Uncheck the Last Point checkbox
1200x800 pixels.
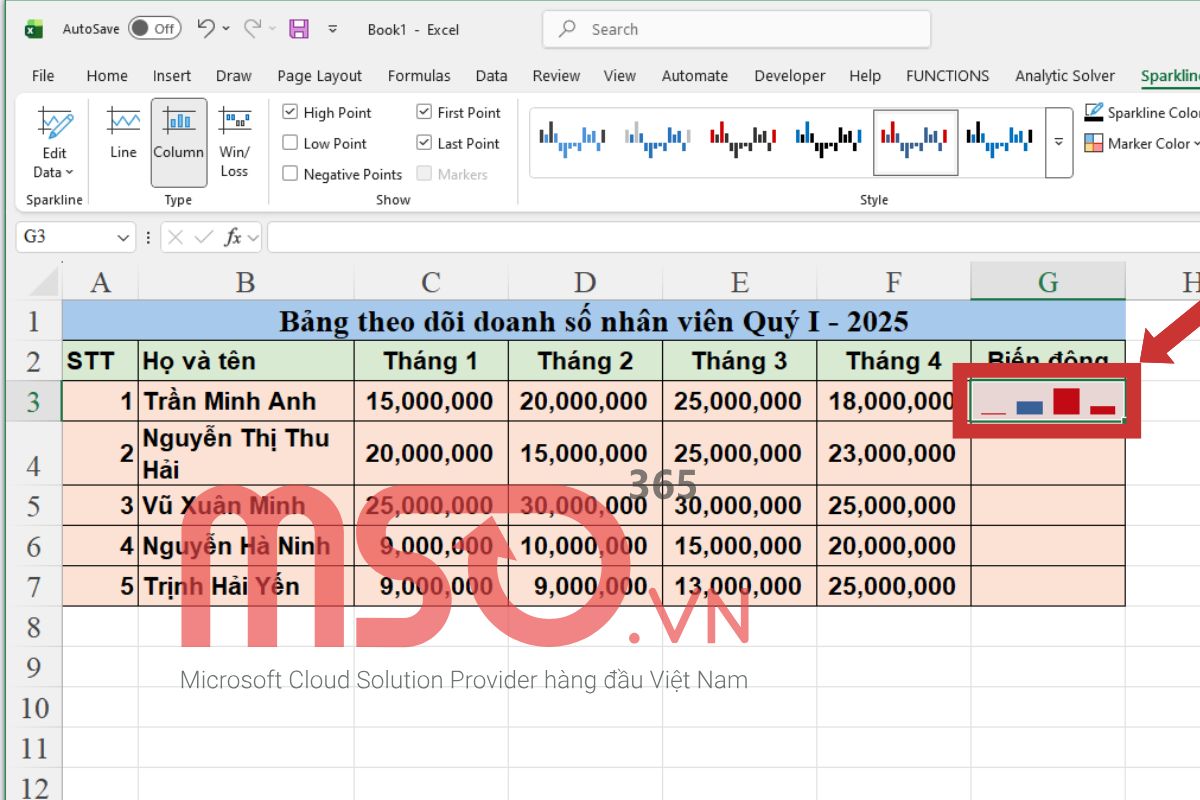(x=424, y=143)
